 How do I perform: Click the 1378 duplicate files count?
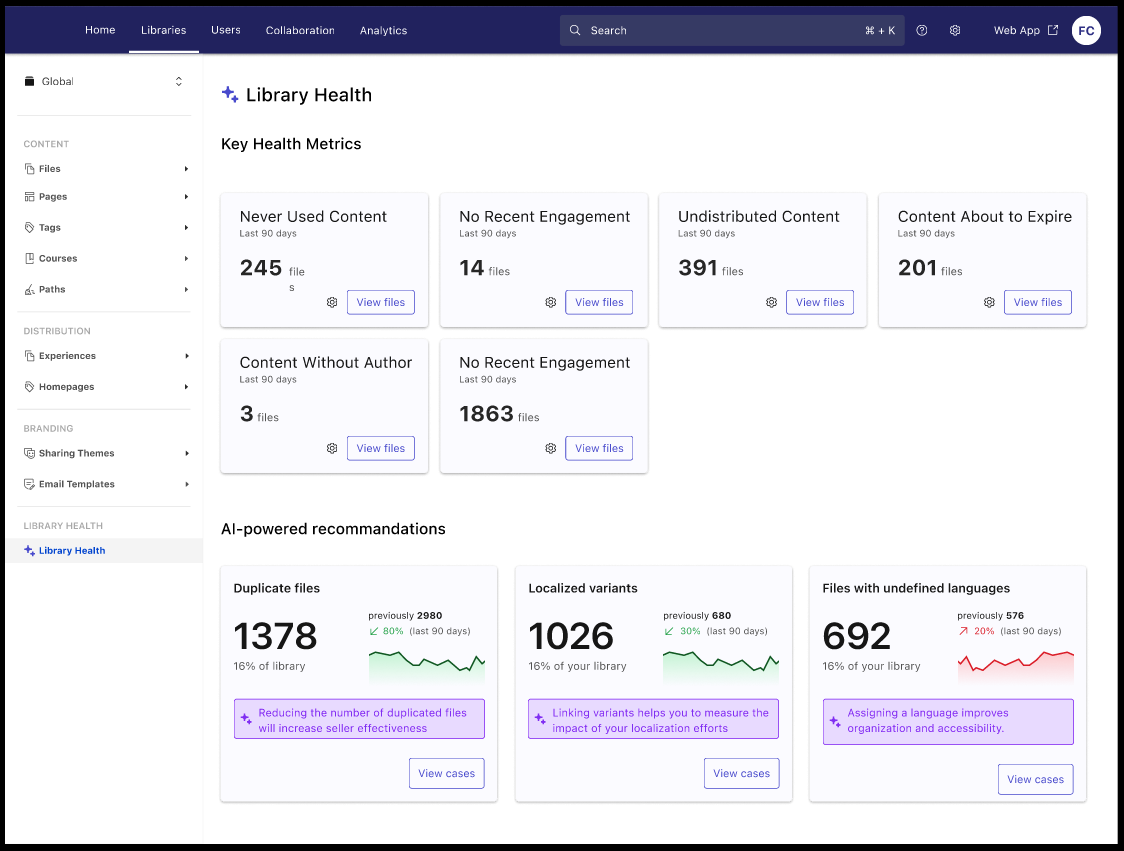pyautogui.click(x=275, y=636)
